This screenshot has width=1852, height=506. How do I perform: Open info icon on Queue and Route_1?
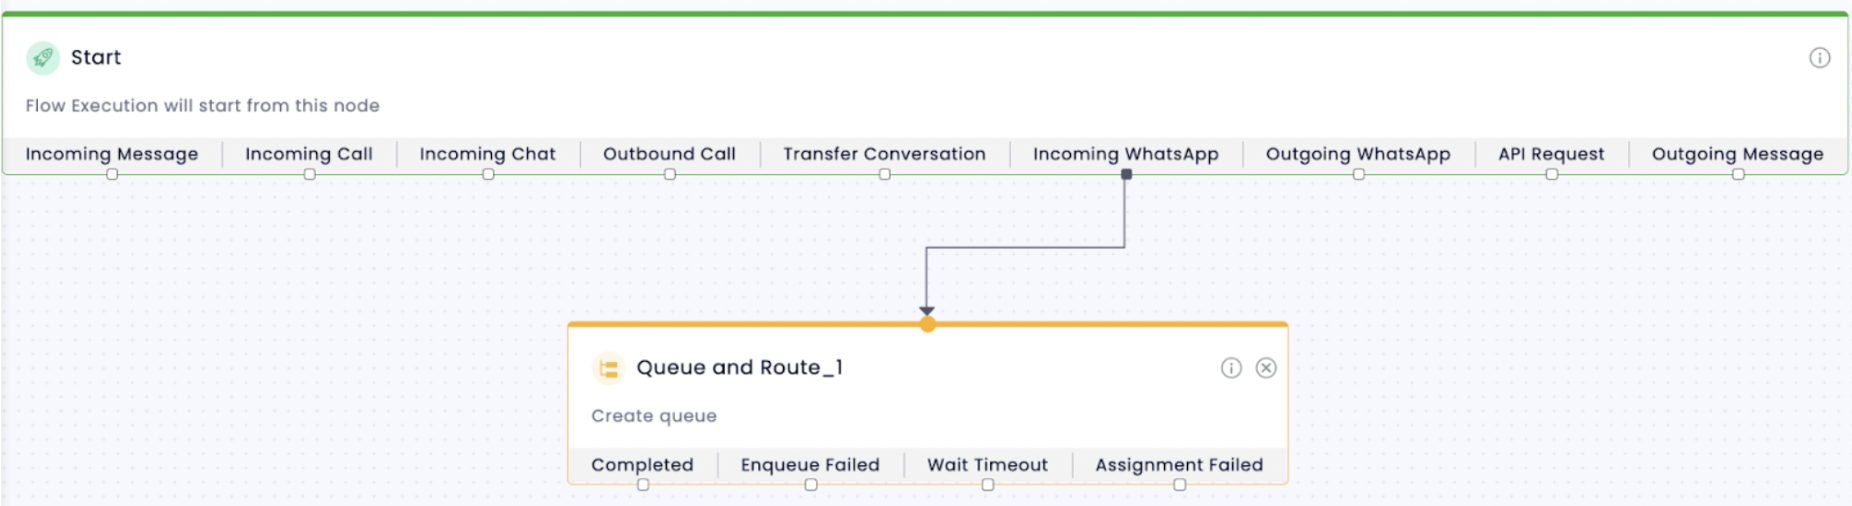pyautogui.click(x=1231, y=368)
